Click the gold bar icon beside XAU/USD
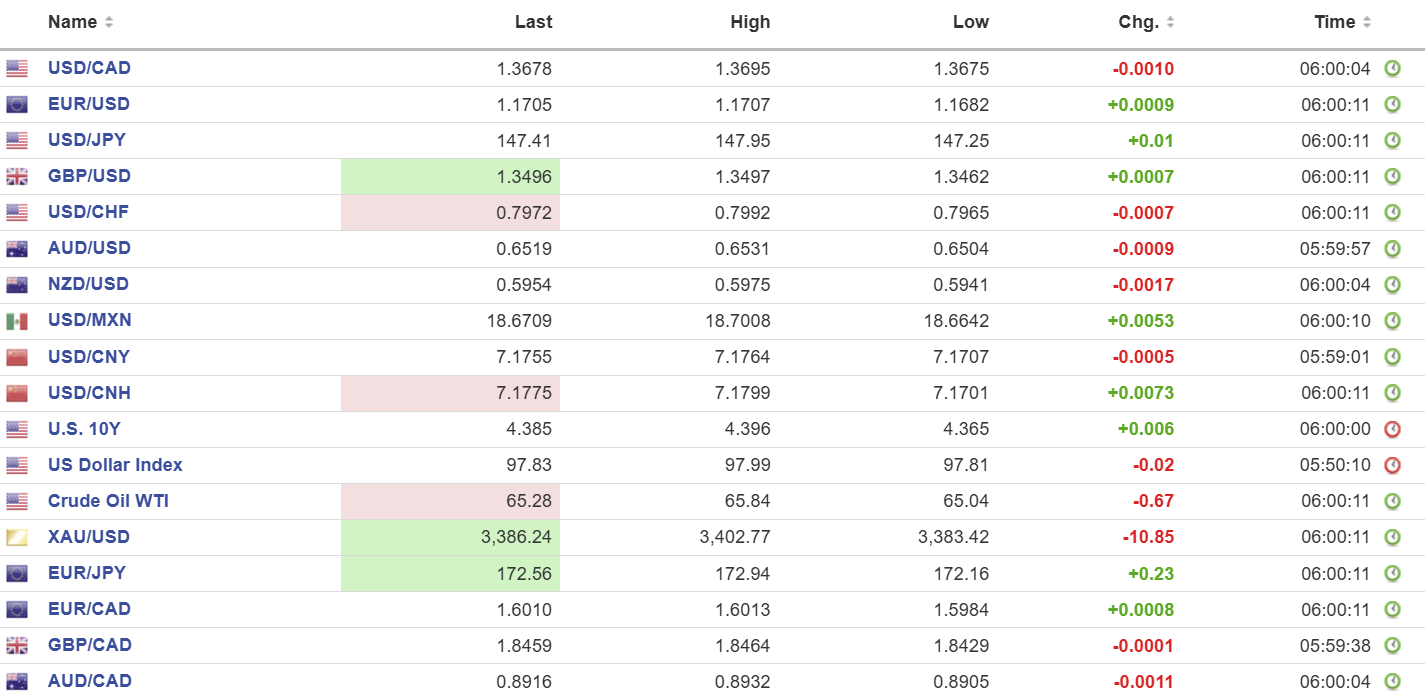Screen dimensions: 1425x694 click(17, 538)
